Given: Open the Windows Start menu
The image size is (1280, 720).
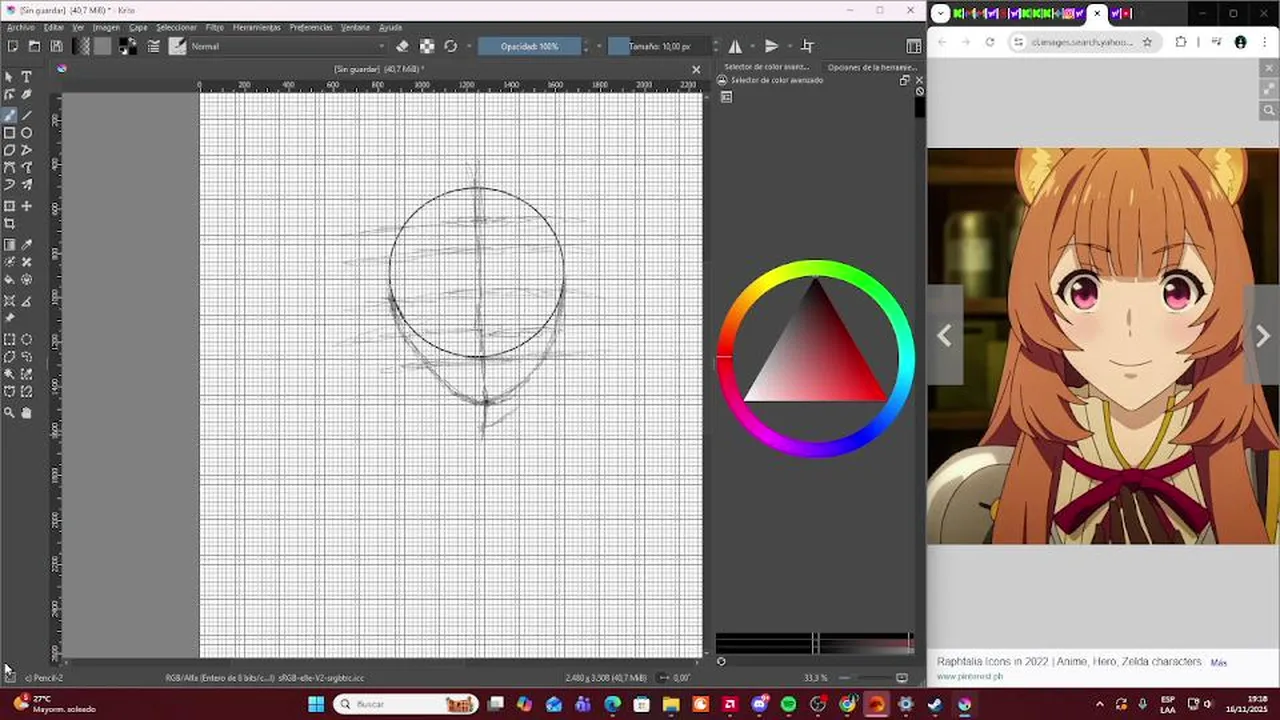Looking at the screenshot, I should point(316,704).
